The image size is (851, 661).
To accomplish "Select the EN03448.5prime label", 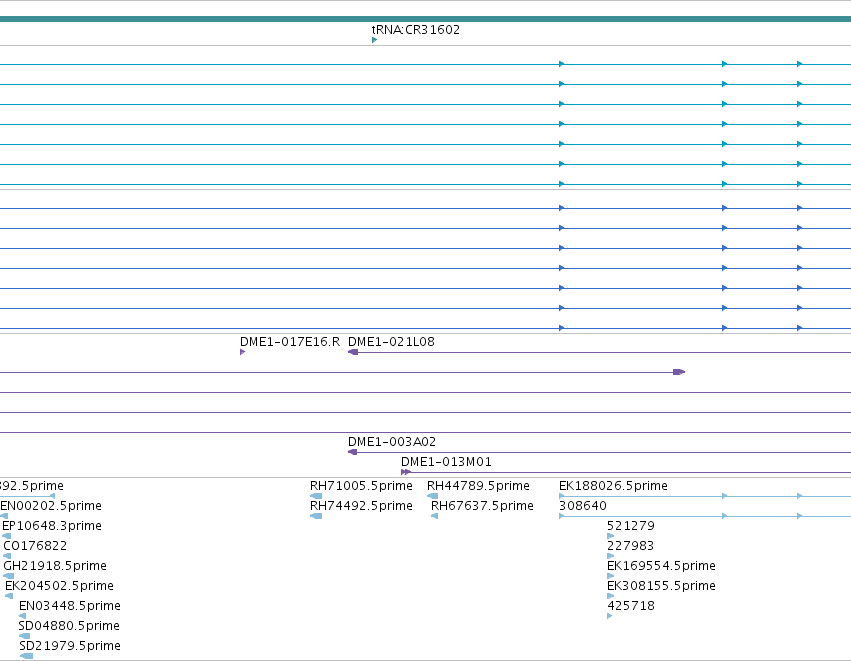I will pos(69,606).
